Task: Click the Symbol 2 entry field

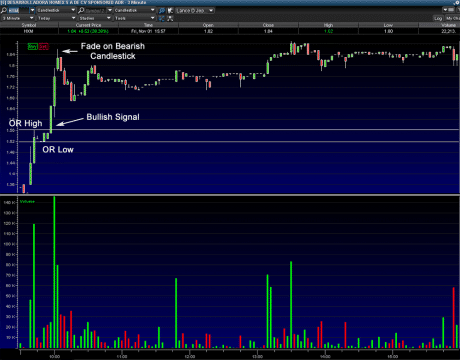Action: (x=95, y=10)
